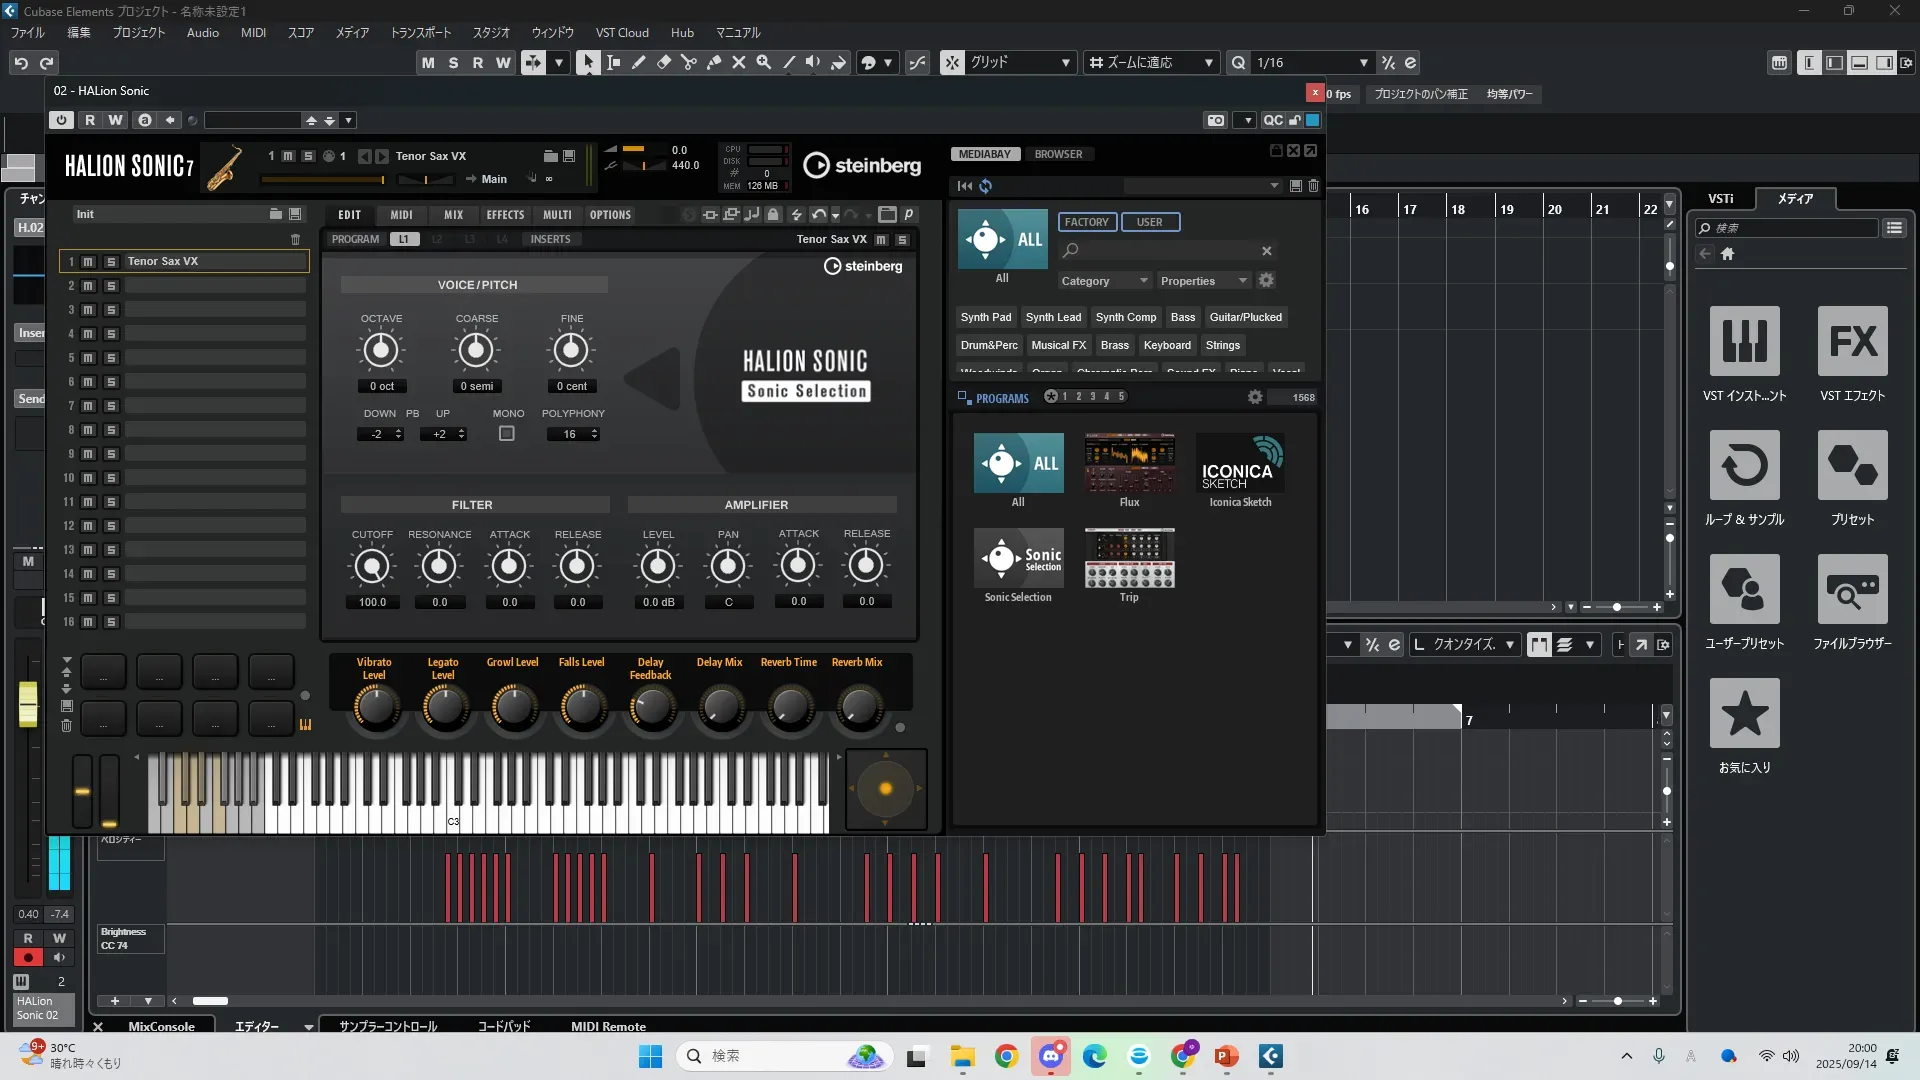Open the MIDI menu in menu bar
The width and height of the screenshot is (1920, 1080).
[253, 33]
